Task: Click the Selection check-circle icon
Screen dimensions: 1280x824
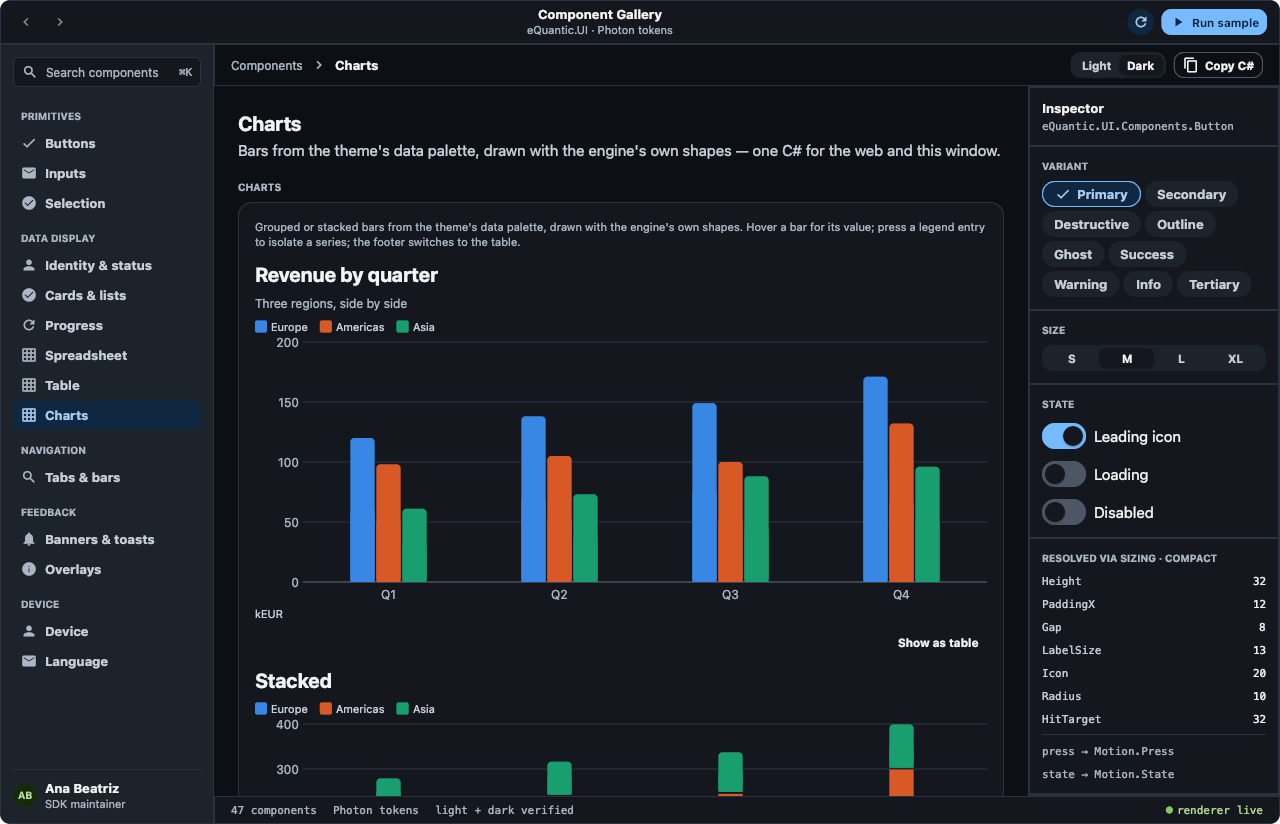Action: click(29, 203)
